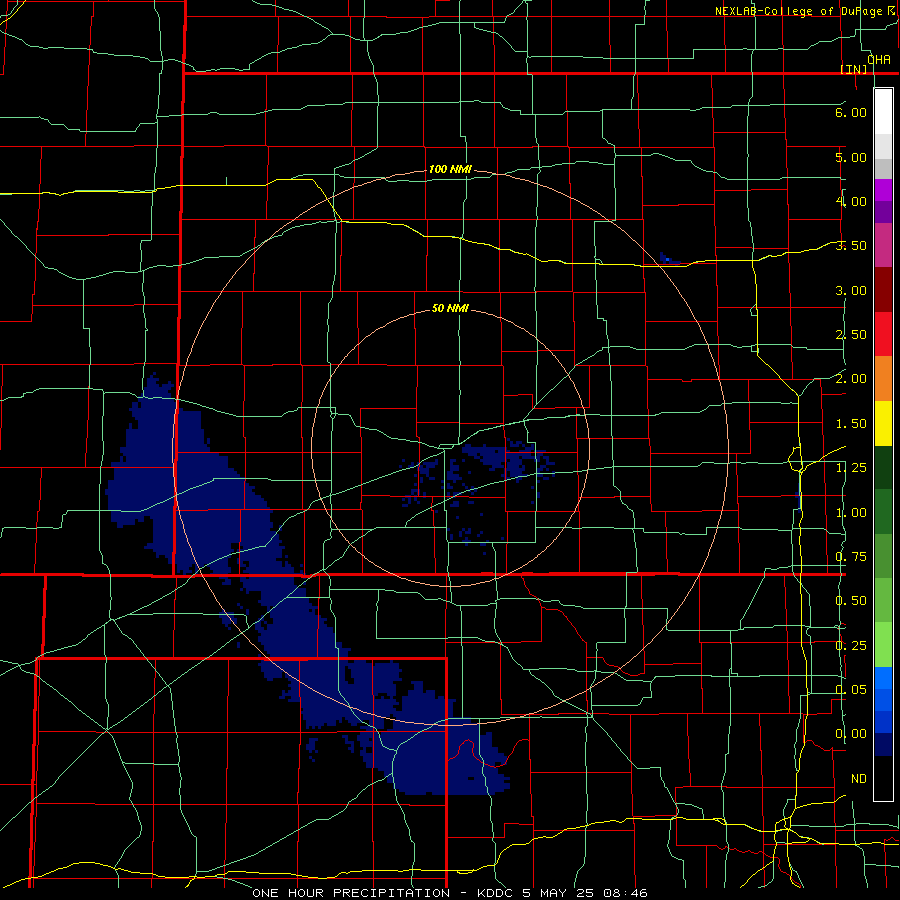The image size is (900, 900).
Task: Click the 1.25 legend value
Action: [x=851, y=468]
